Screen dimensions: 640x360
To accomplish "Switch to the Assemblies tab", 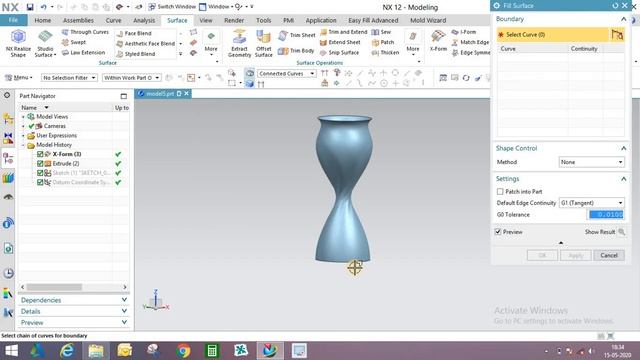I will click(x=78, y=20).
